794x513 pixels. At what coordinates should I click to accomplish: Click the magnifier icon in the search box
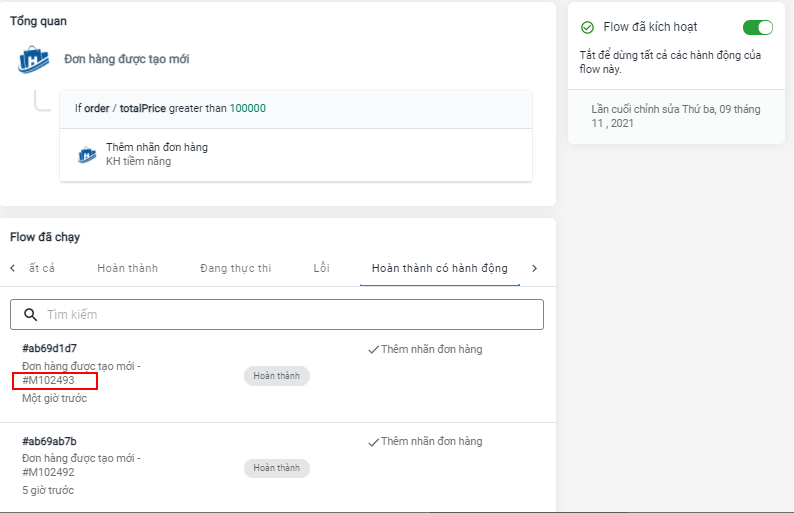[30, 315]
